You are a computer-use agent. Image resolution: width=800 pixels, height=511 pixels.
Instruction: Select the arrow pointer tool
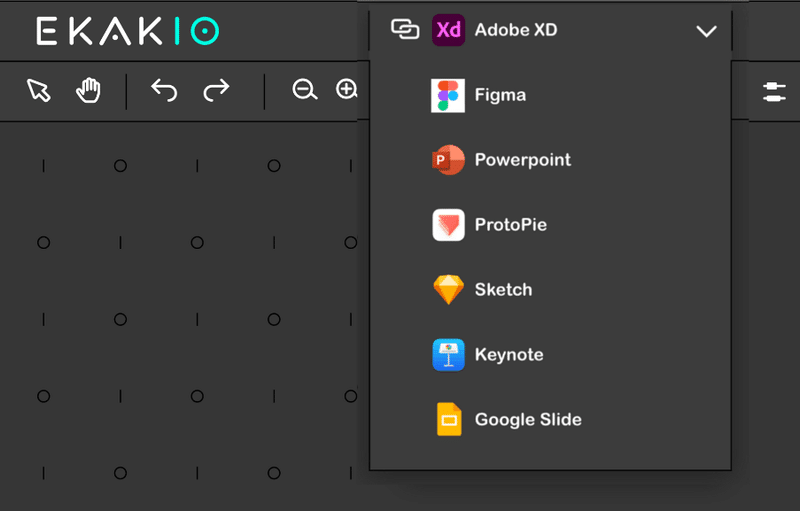point(39,91)
